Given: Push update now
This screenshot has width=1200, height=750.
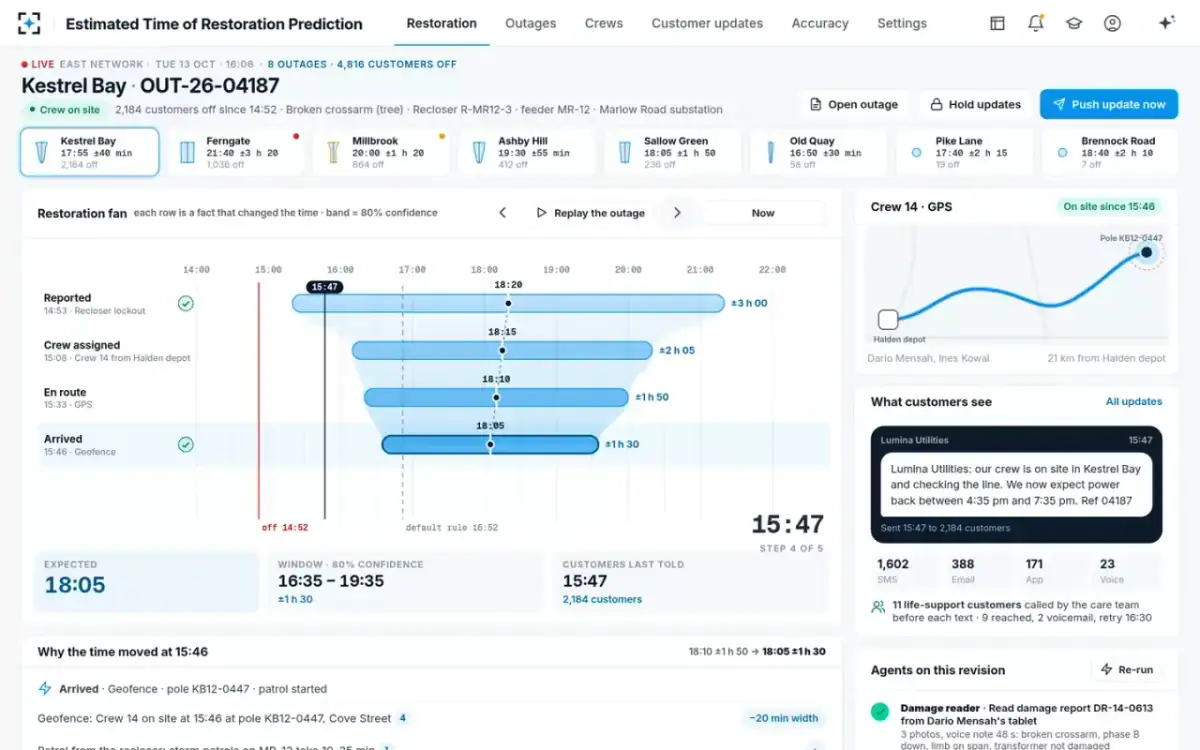Looking at the screenshot, I should pyautogui.click(x=1108, y=104).
